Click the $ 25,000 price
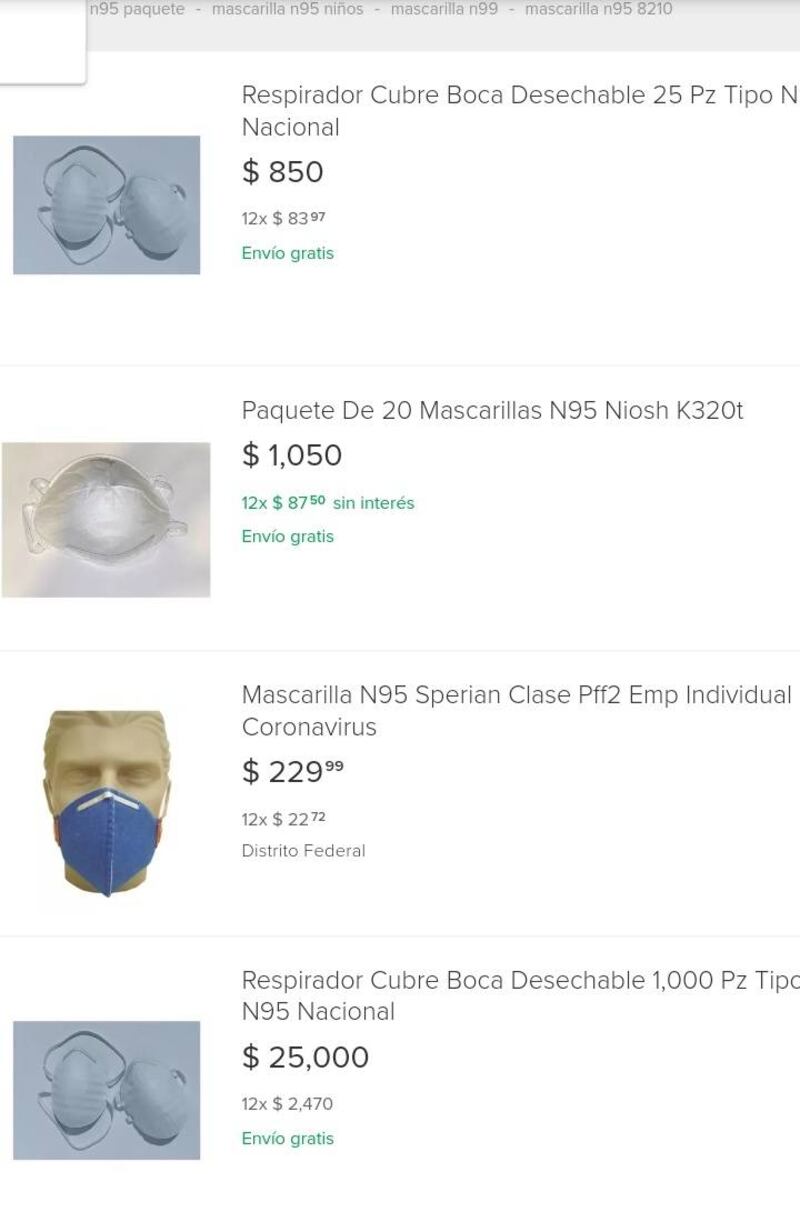800x1222 pixels. point(305,1057)
